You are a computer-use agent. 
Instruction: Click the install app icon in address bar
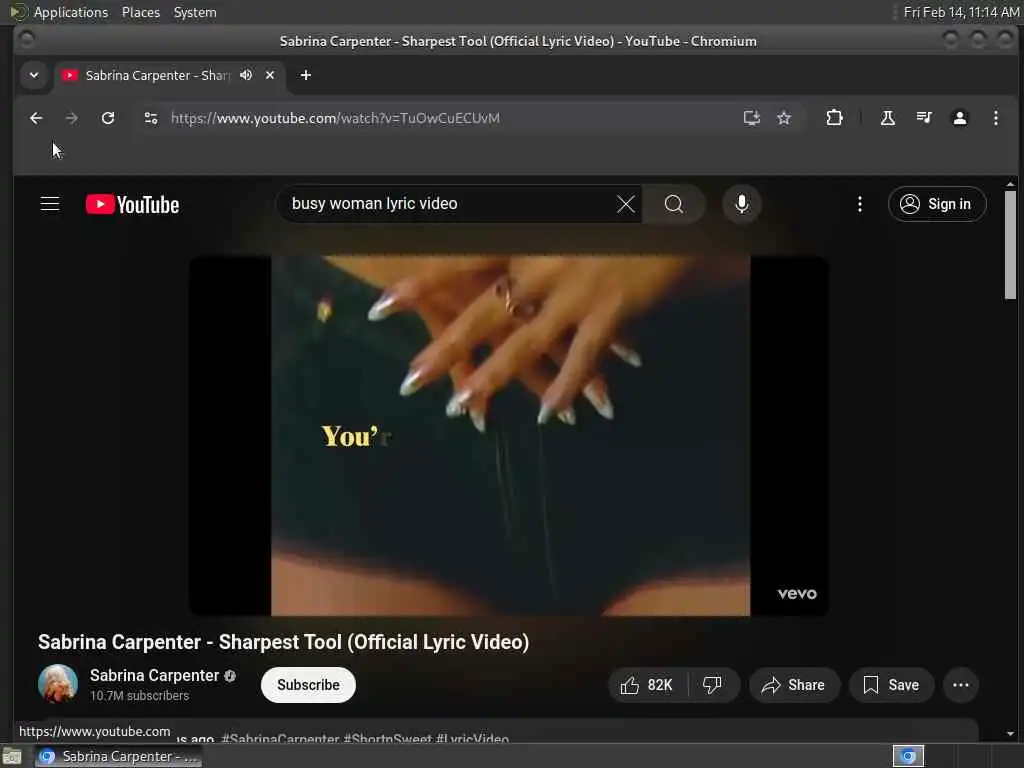point(752,118)
